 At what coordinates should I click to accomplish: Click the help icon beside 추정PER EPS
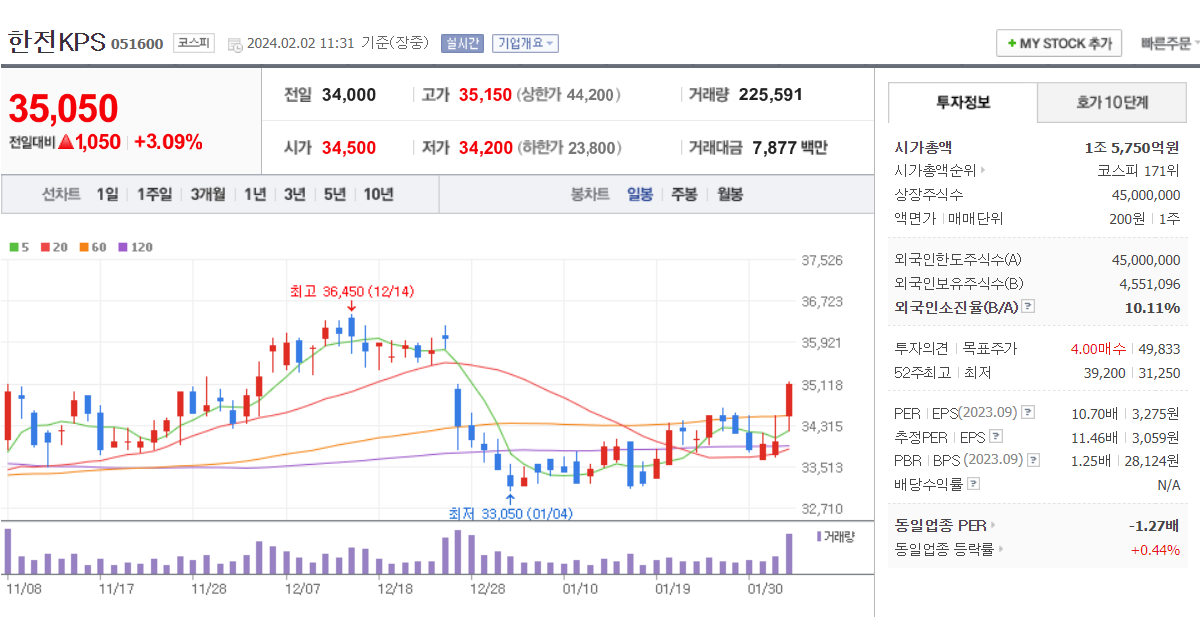coord(995,436)
